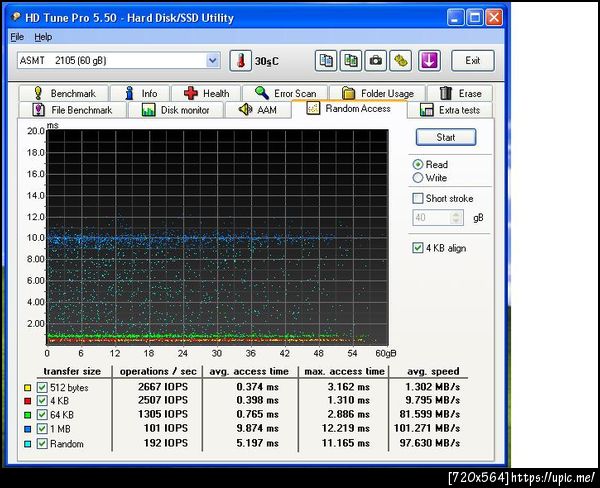
Task: Open the File menu
Action: click(x=17, y=37)
